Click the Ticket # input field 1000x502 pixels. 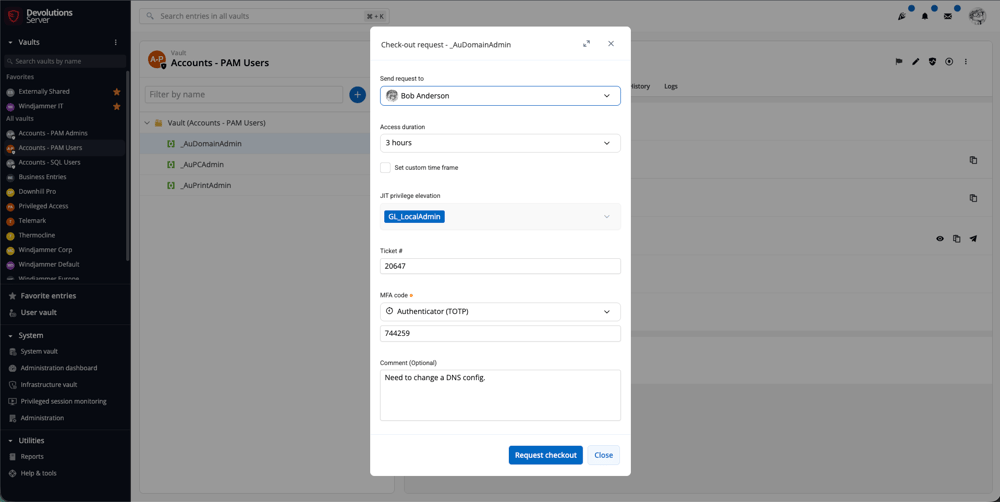click(x=500, y=266)
